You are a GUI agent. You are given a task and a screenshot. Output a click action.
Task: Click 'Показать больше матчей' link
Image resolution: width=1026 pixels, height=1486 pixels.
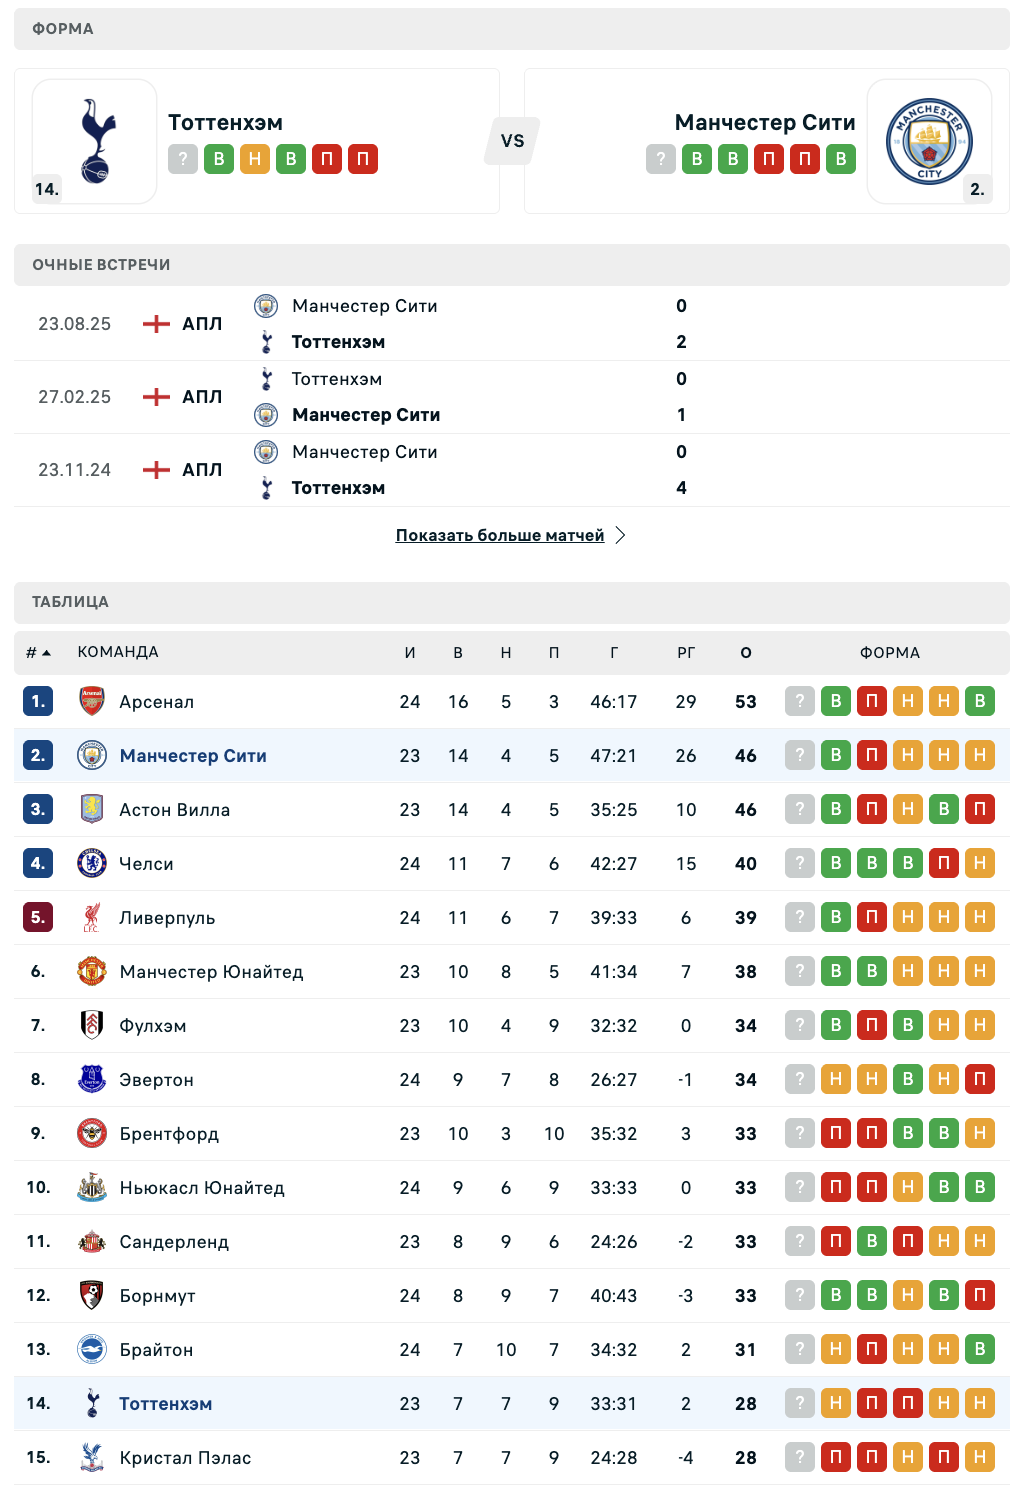point(500,535)
